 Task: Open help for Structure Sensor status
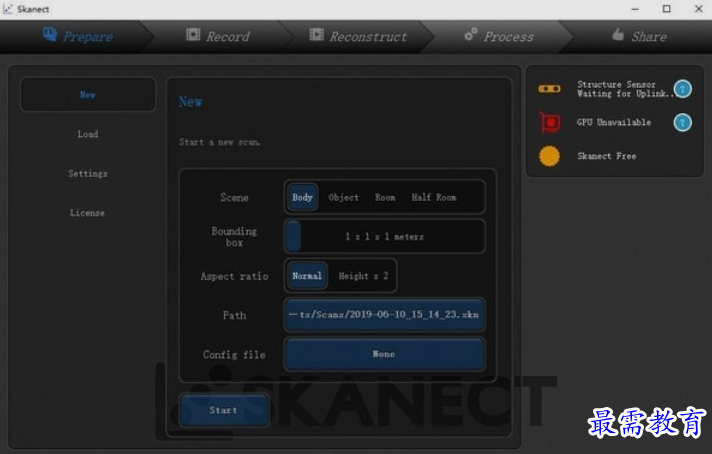pyautogui.click(x=682, y=89)
